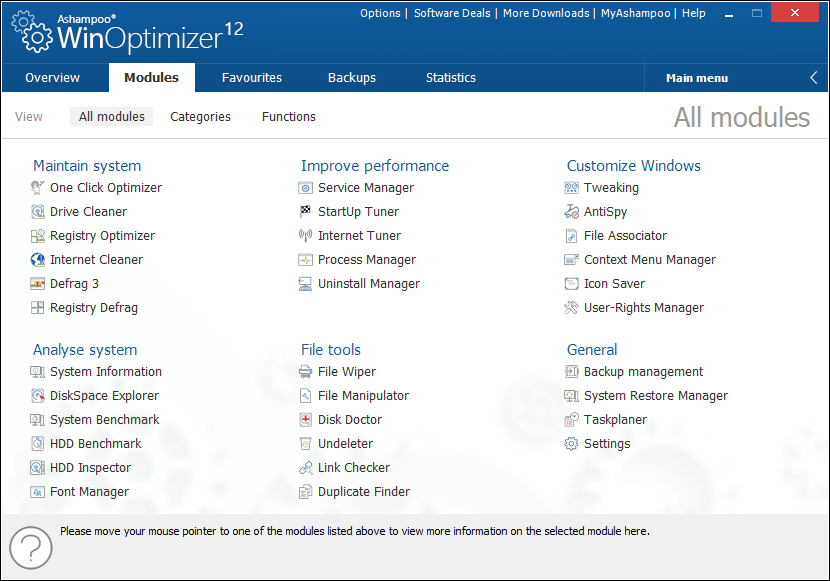The image size is (830, 581).
Task: Open Software Deals link
Action: 452,13
